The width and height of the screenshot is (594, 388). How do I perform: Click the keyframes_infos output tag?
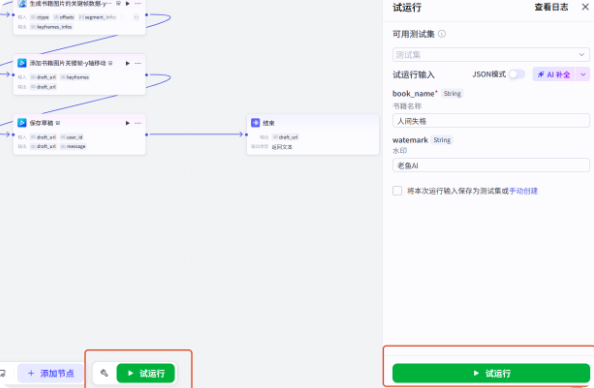(51, 27)
